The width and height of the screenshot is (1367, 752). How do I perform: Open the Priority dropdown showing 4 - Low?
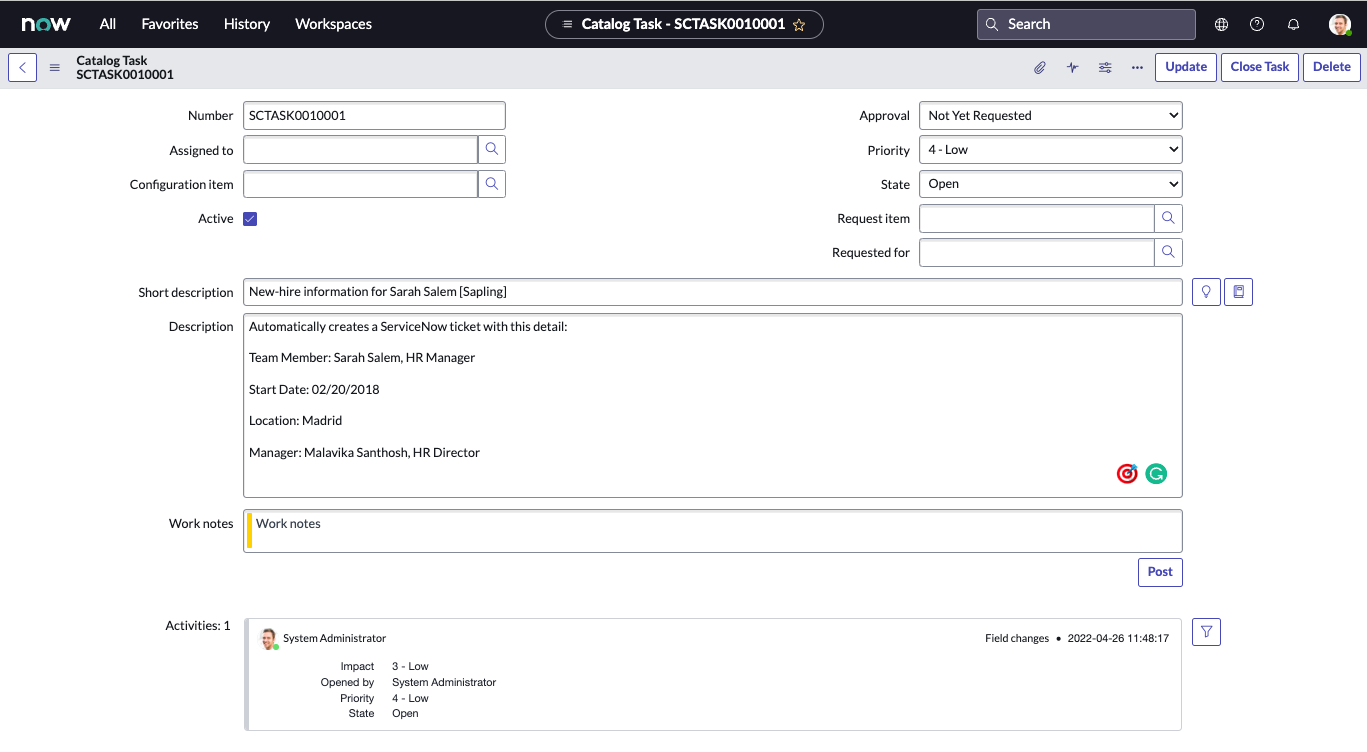(1050, 150)
